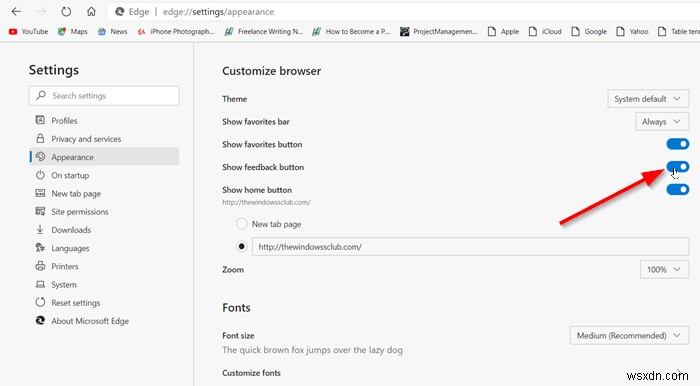Open the iCloud bookmark
Image resolution: width=700 pixels, height=386 pixels.
[545, 31]
